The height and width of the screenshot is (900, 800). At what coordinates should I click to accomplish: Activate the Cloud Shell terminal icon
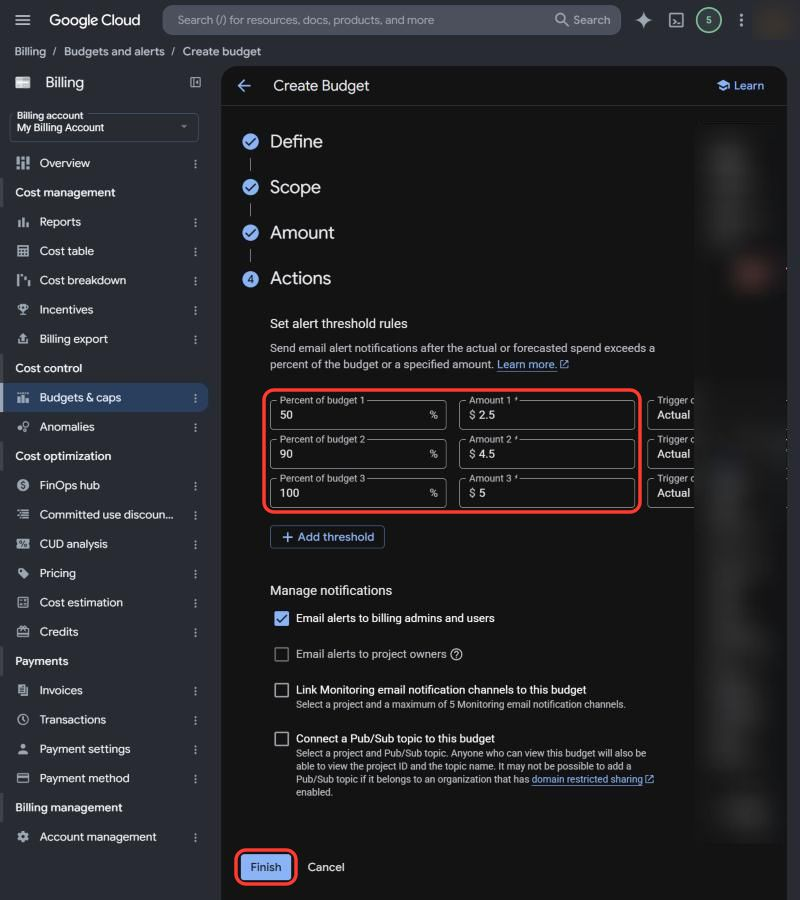676,20
